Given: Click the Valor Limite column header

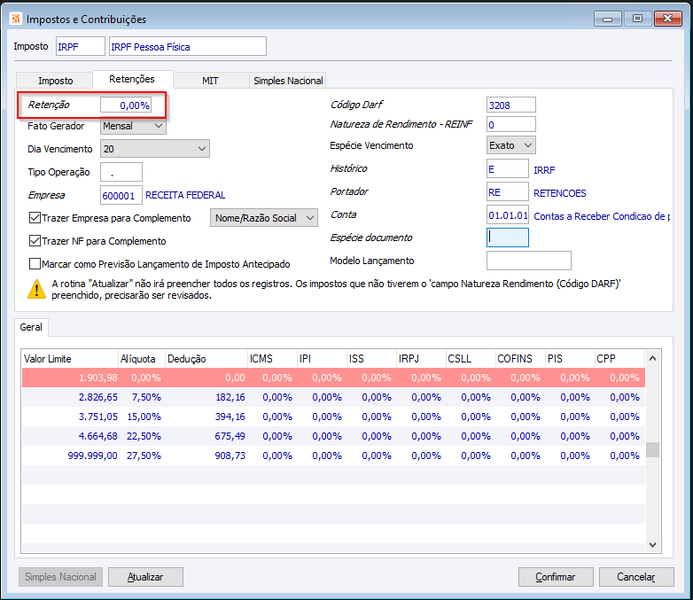Looking at the screenshot, I should 70,358.
